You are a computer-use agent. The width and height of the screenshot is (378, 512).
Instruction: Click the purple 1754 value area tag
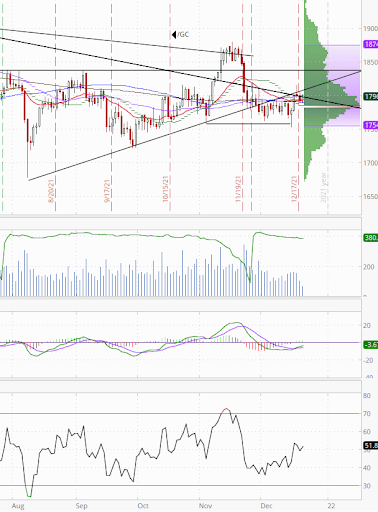click(371, 125)
